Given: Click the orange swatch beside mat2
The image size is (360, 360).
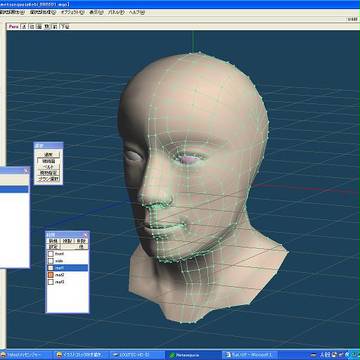Looking at the screenshot, I should (51, 275).
